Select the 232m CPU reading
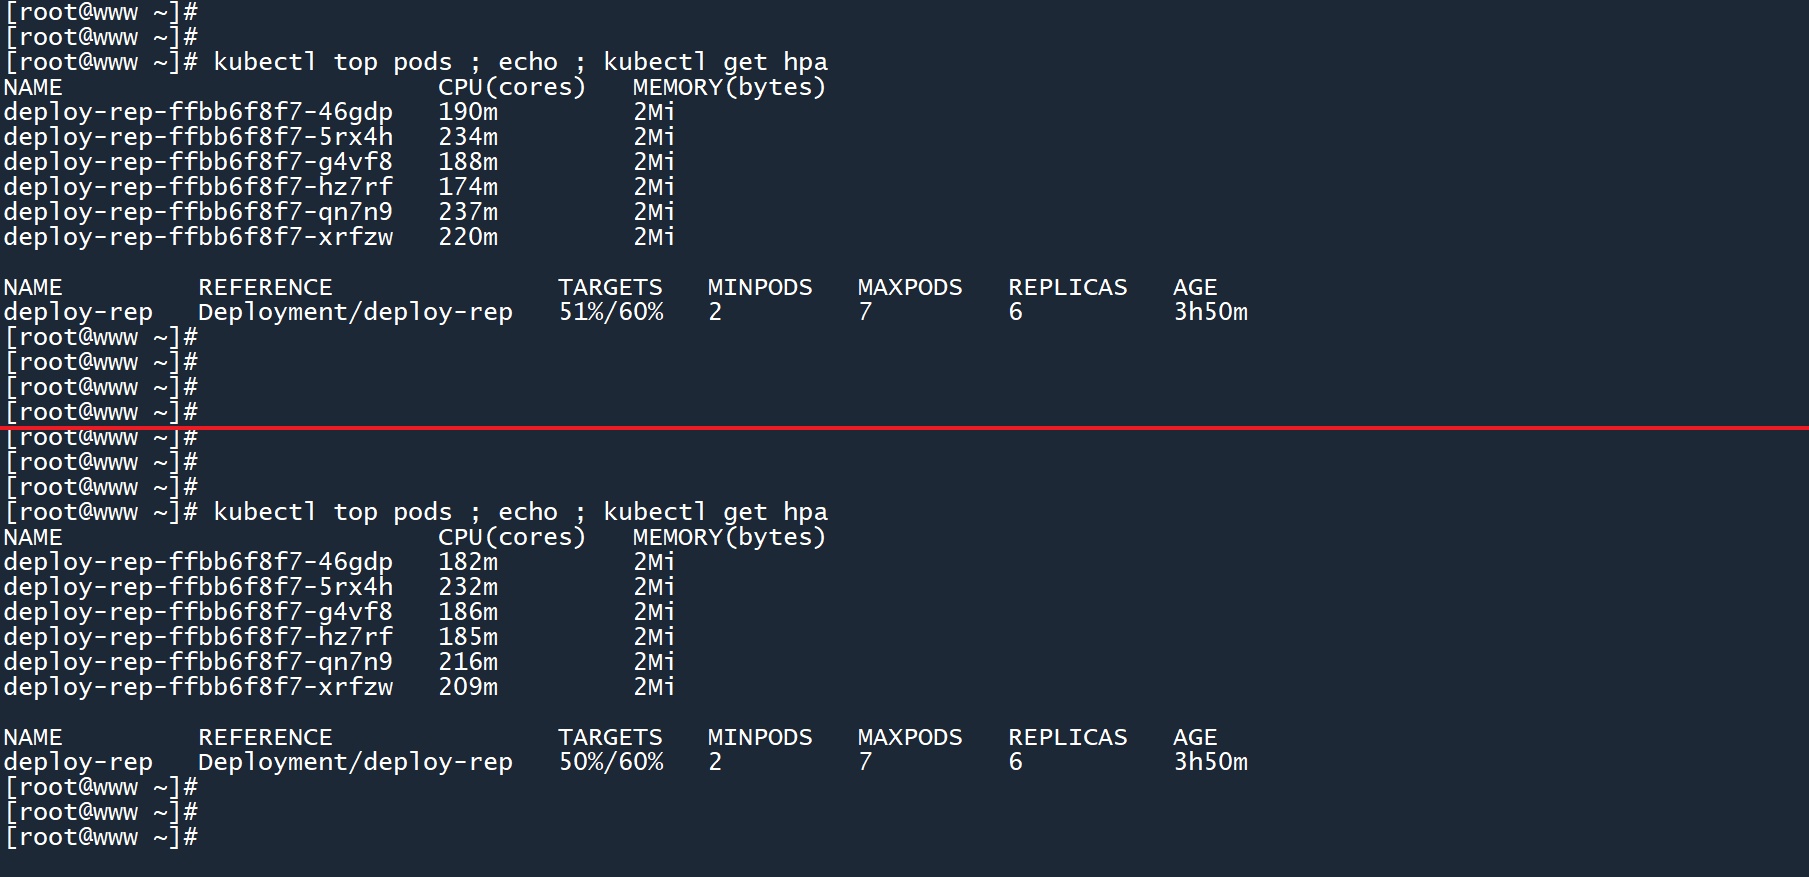Screen dimensions: 1809x877 (468, 587)
